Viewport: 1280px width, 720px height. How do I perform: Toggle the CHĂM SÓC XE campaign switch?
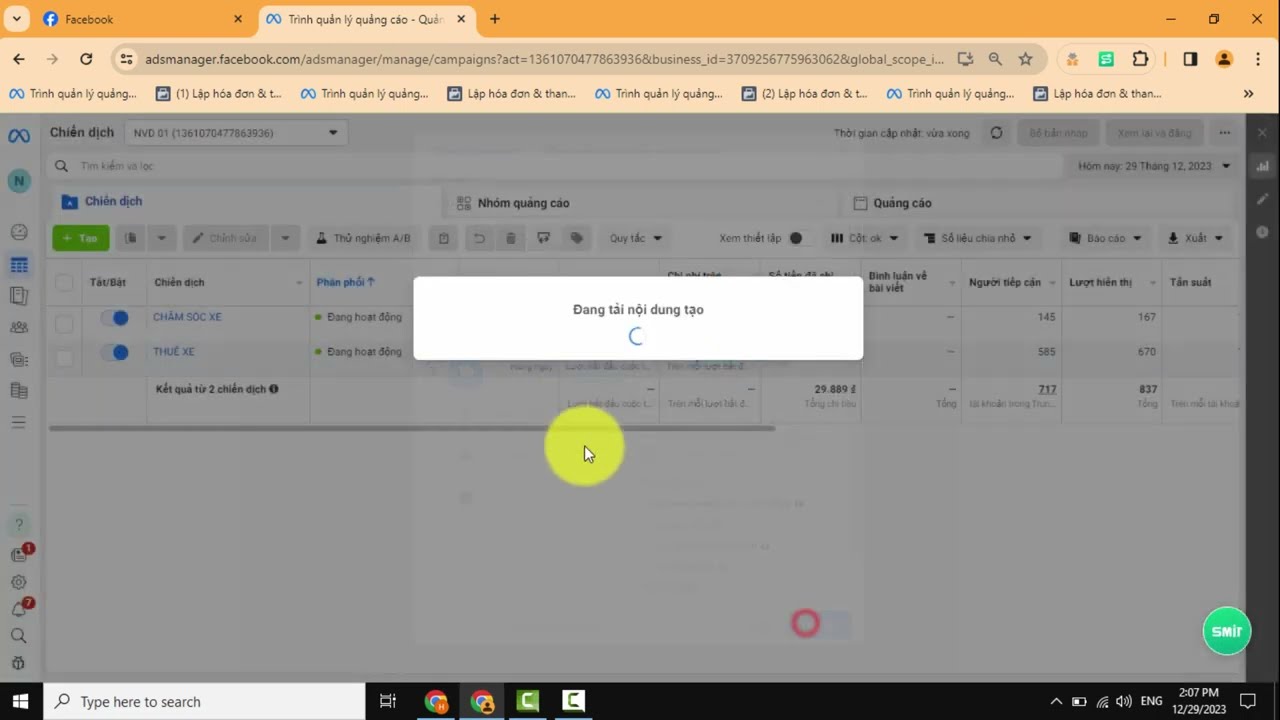pos(115,318)
